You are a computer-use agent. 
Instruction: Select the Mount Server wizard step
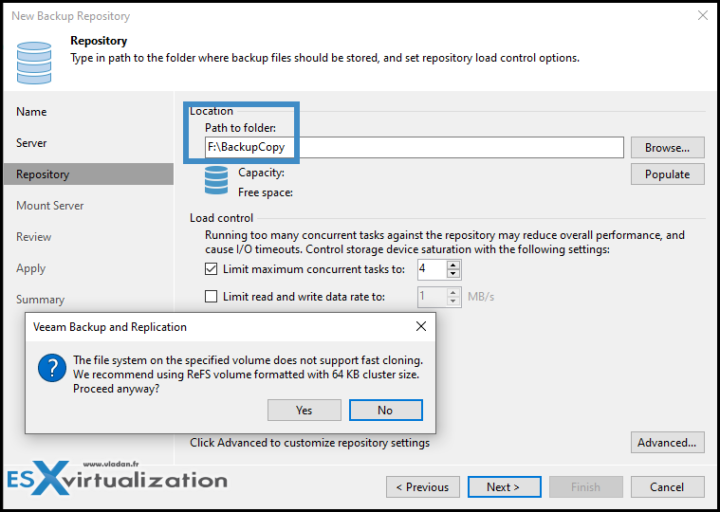coord(50,205)
